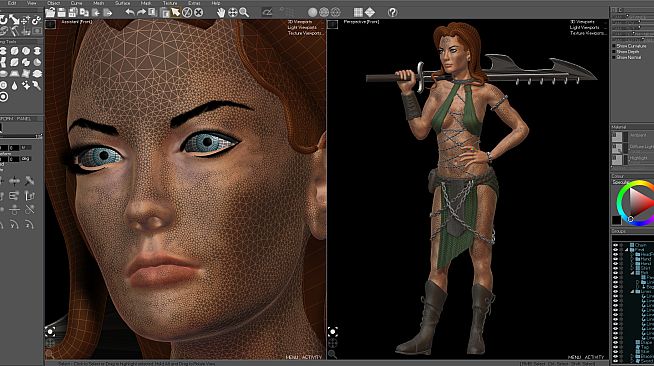654x366 pixels.
Task: Click the black swatch below colour wheel
Action: point(616,220)
